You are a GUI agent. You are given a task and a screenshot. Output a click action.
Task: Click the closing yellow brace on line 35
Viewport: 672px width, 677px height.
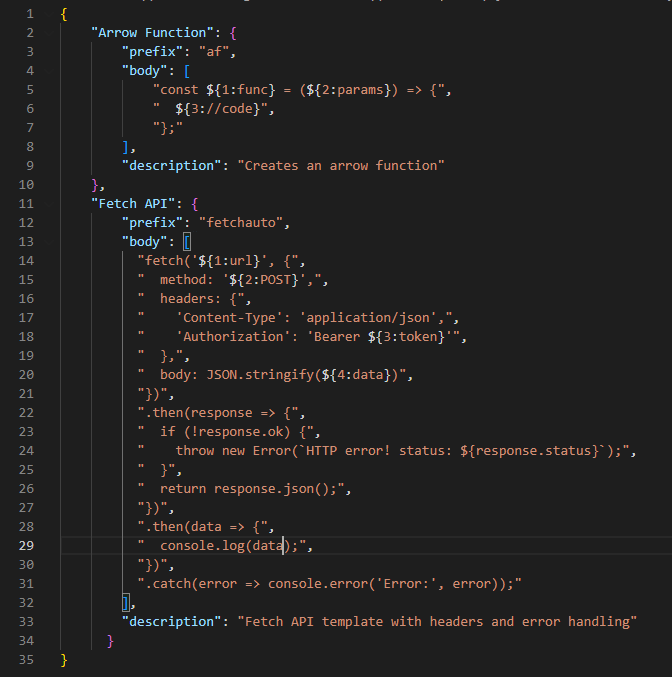(64, 660)
